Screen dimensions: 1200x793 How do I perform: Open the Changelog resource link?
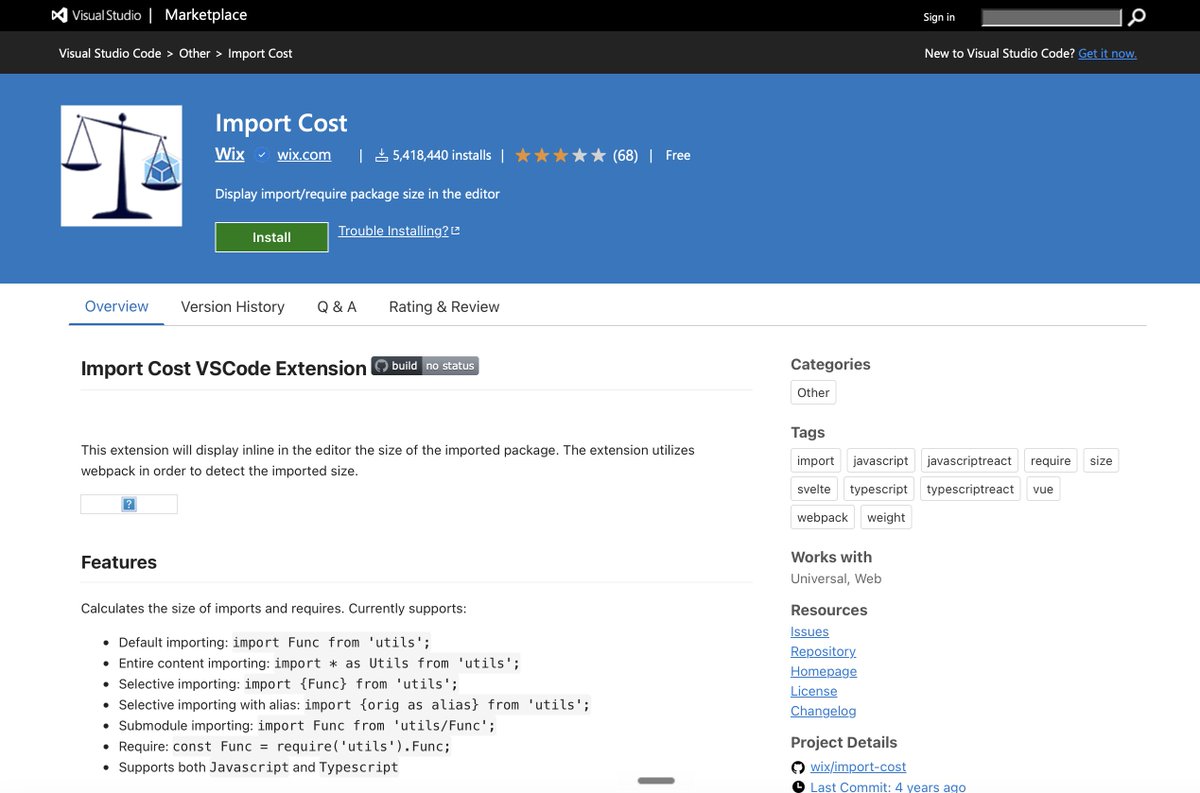click(824, 712)
